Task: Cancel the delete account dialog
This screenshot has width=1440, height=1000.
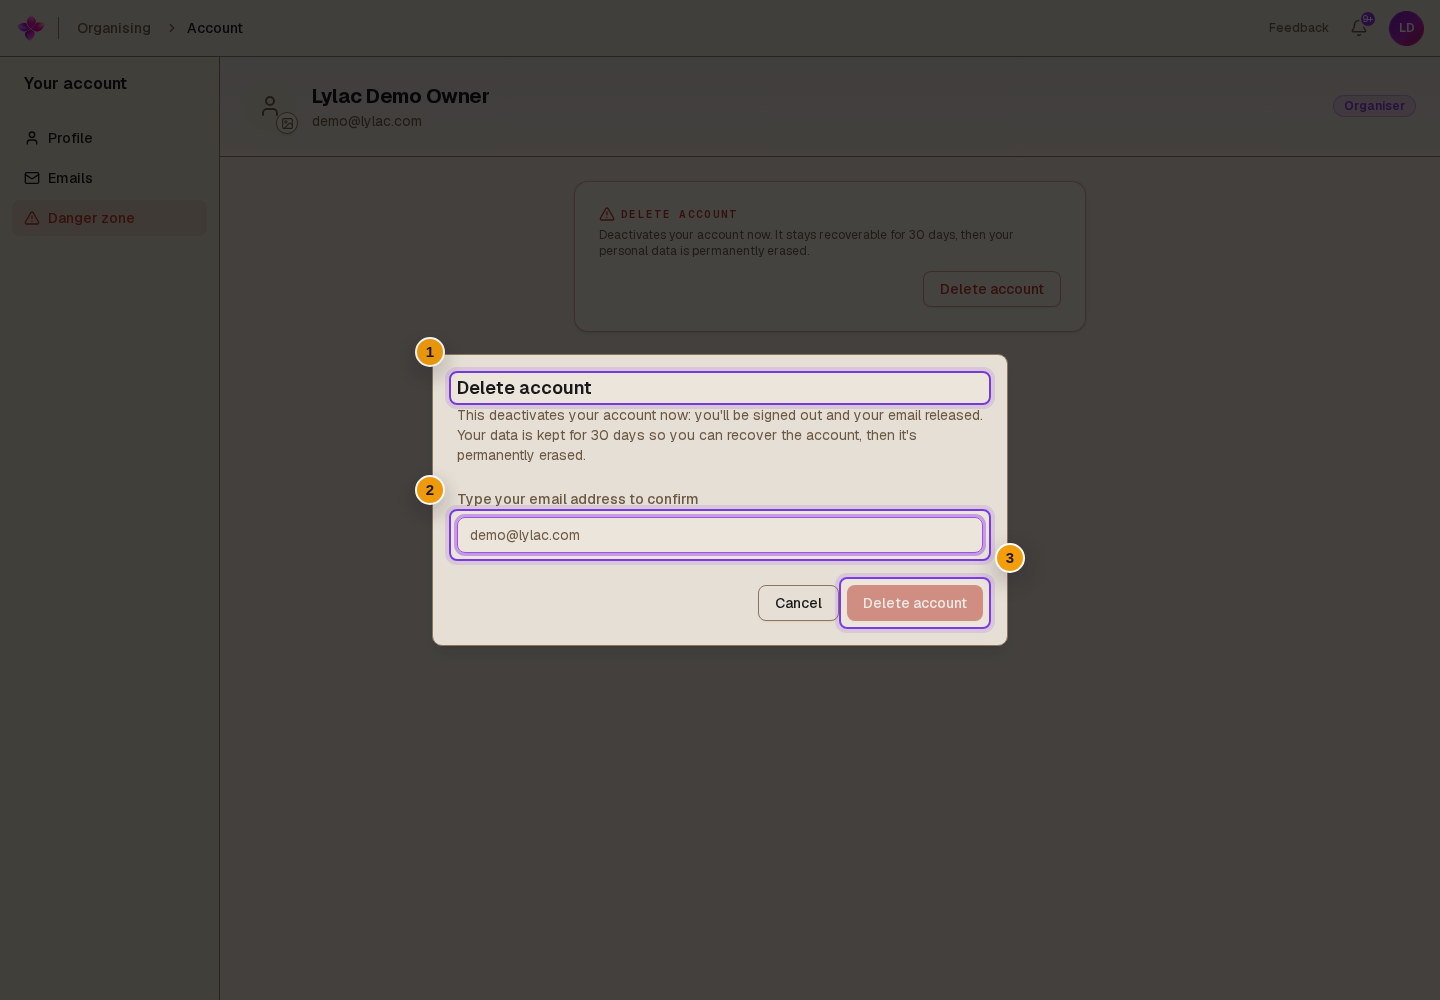Action: tap(798, 603)
